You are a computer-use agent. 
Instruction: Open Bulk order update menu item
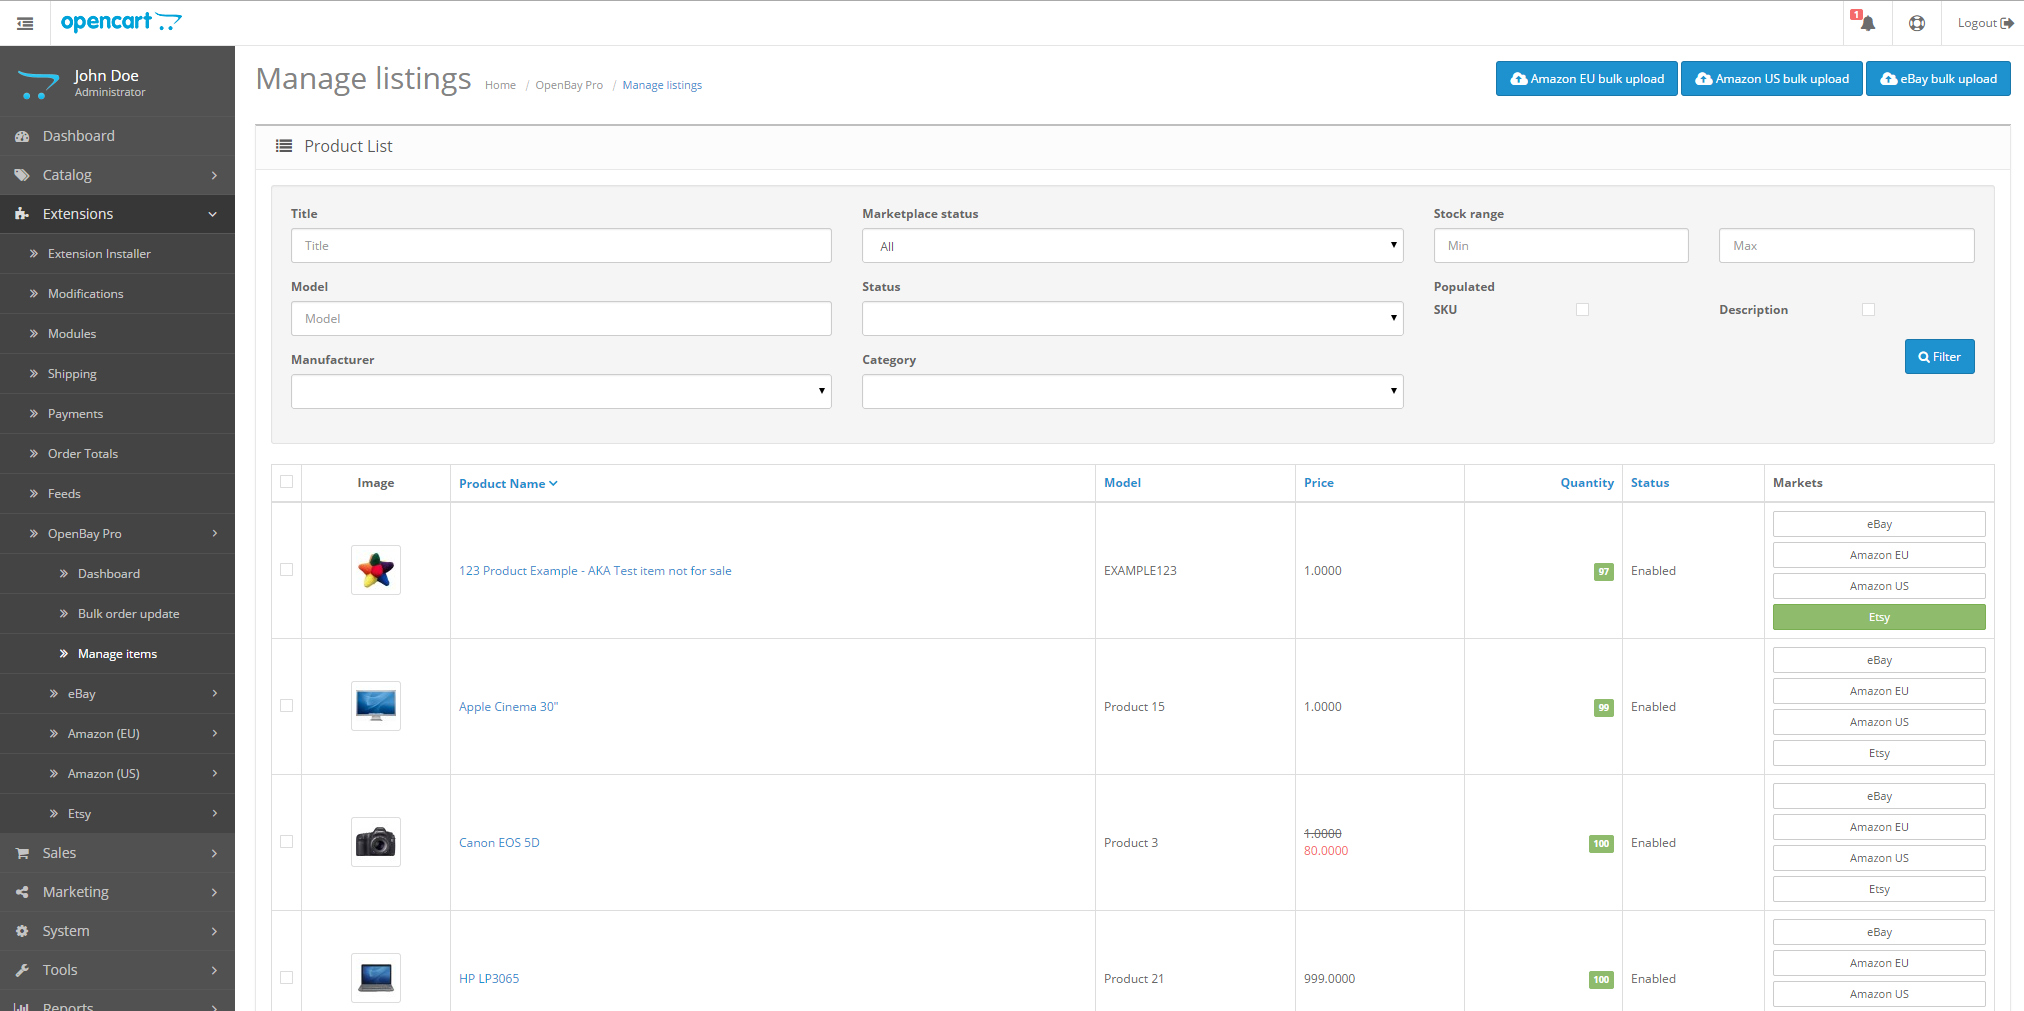[x=117, y=614]
